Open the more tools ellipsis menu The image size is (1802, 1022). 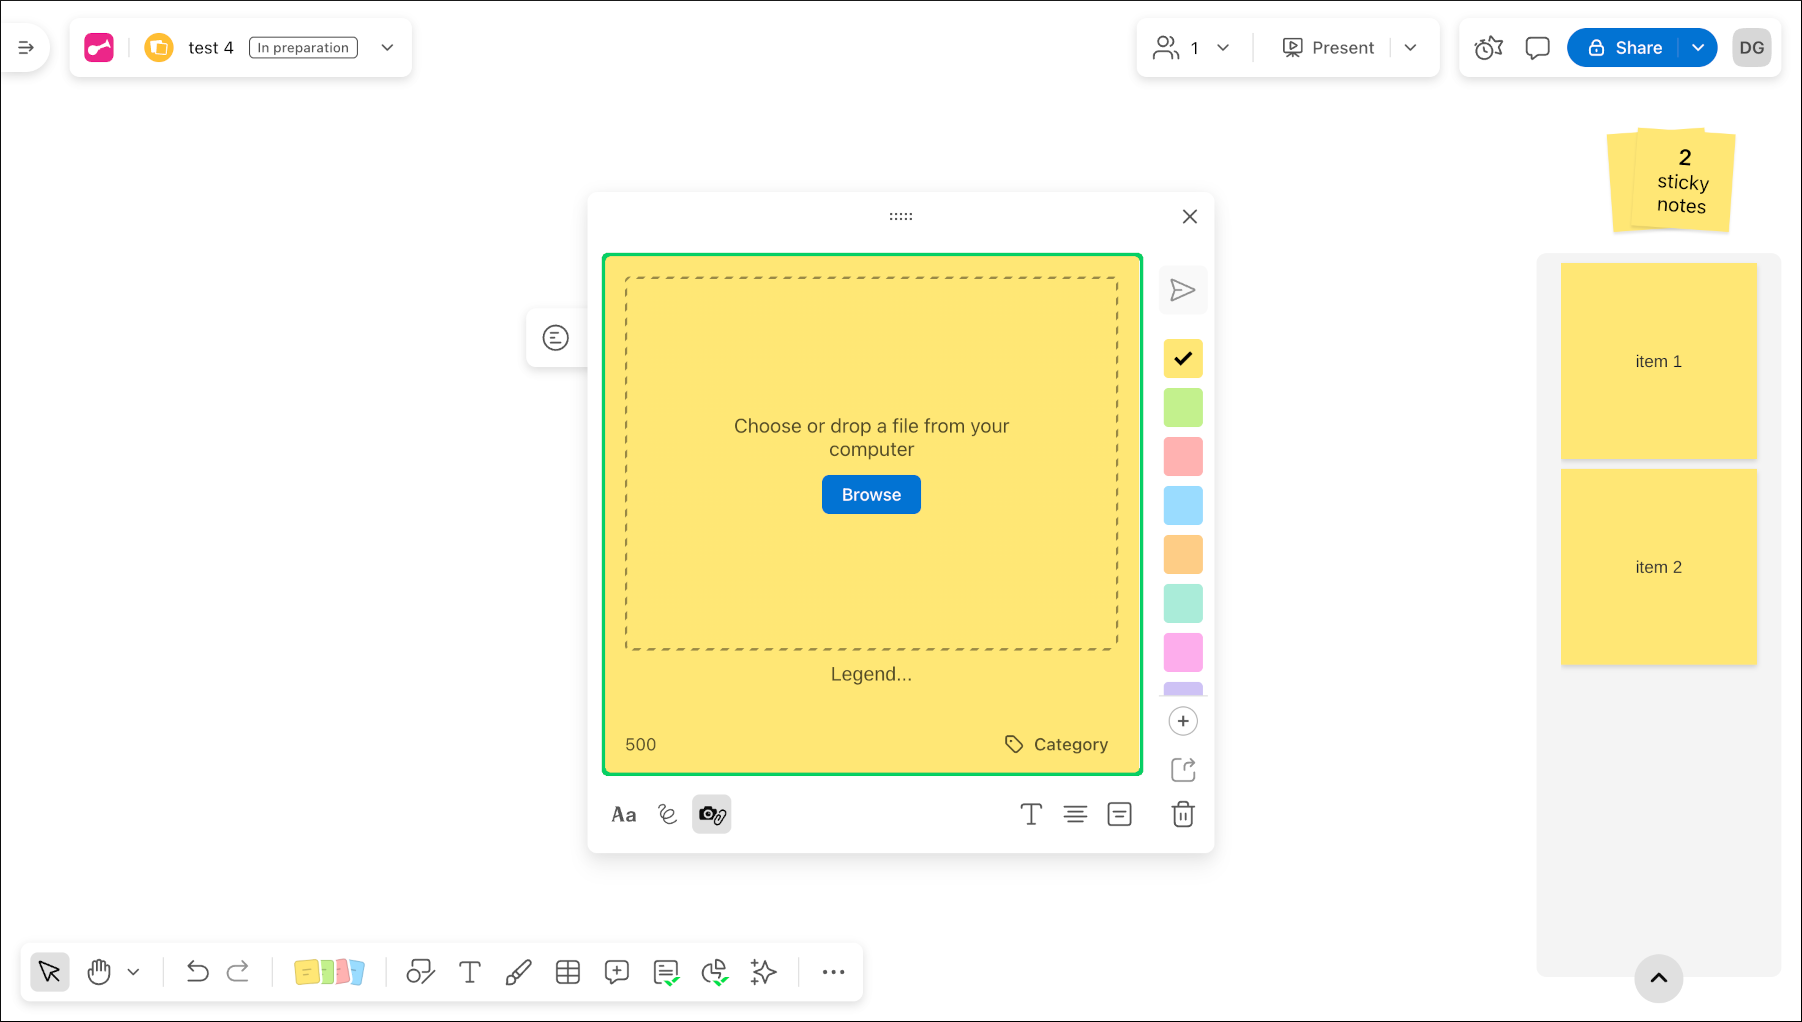[833, 972]
